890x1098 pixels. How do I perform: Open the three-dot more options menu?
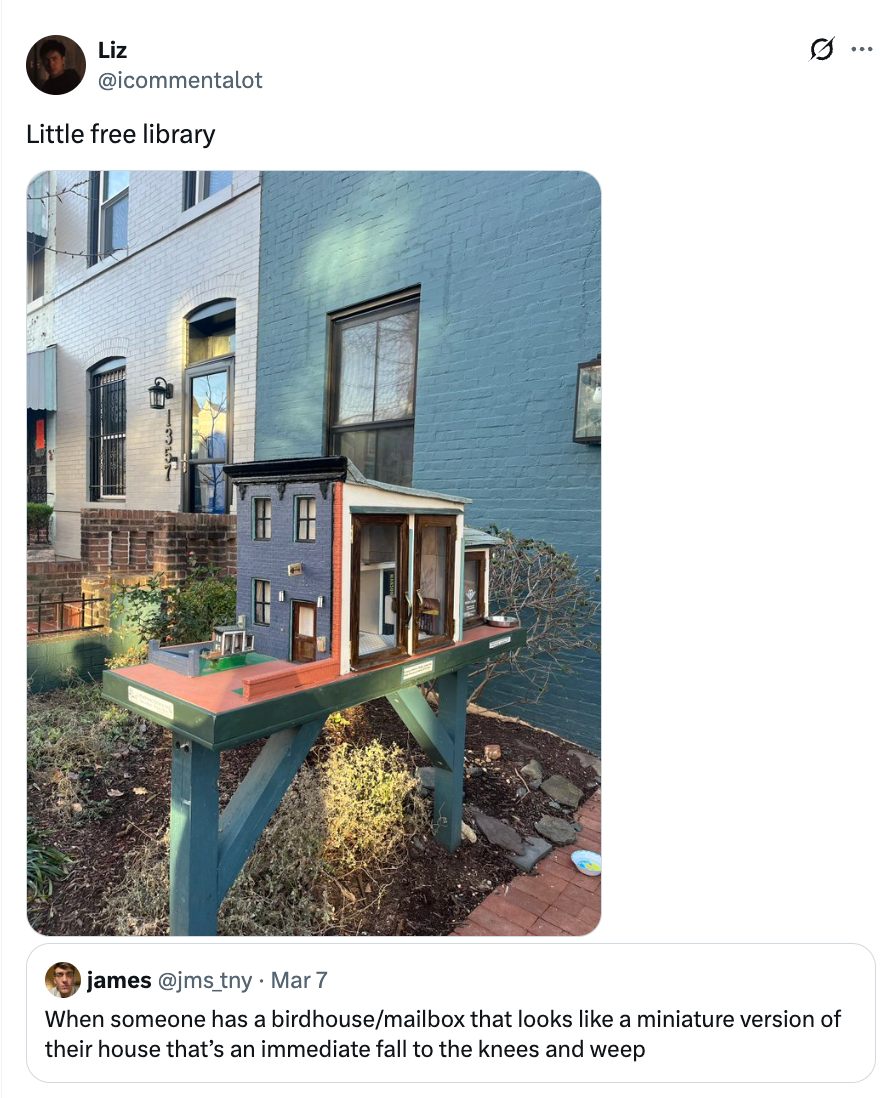861,49
